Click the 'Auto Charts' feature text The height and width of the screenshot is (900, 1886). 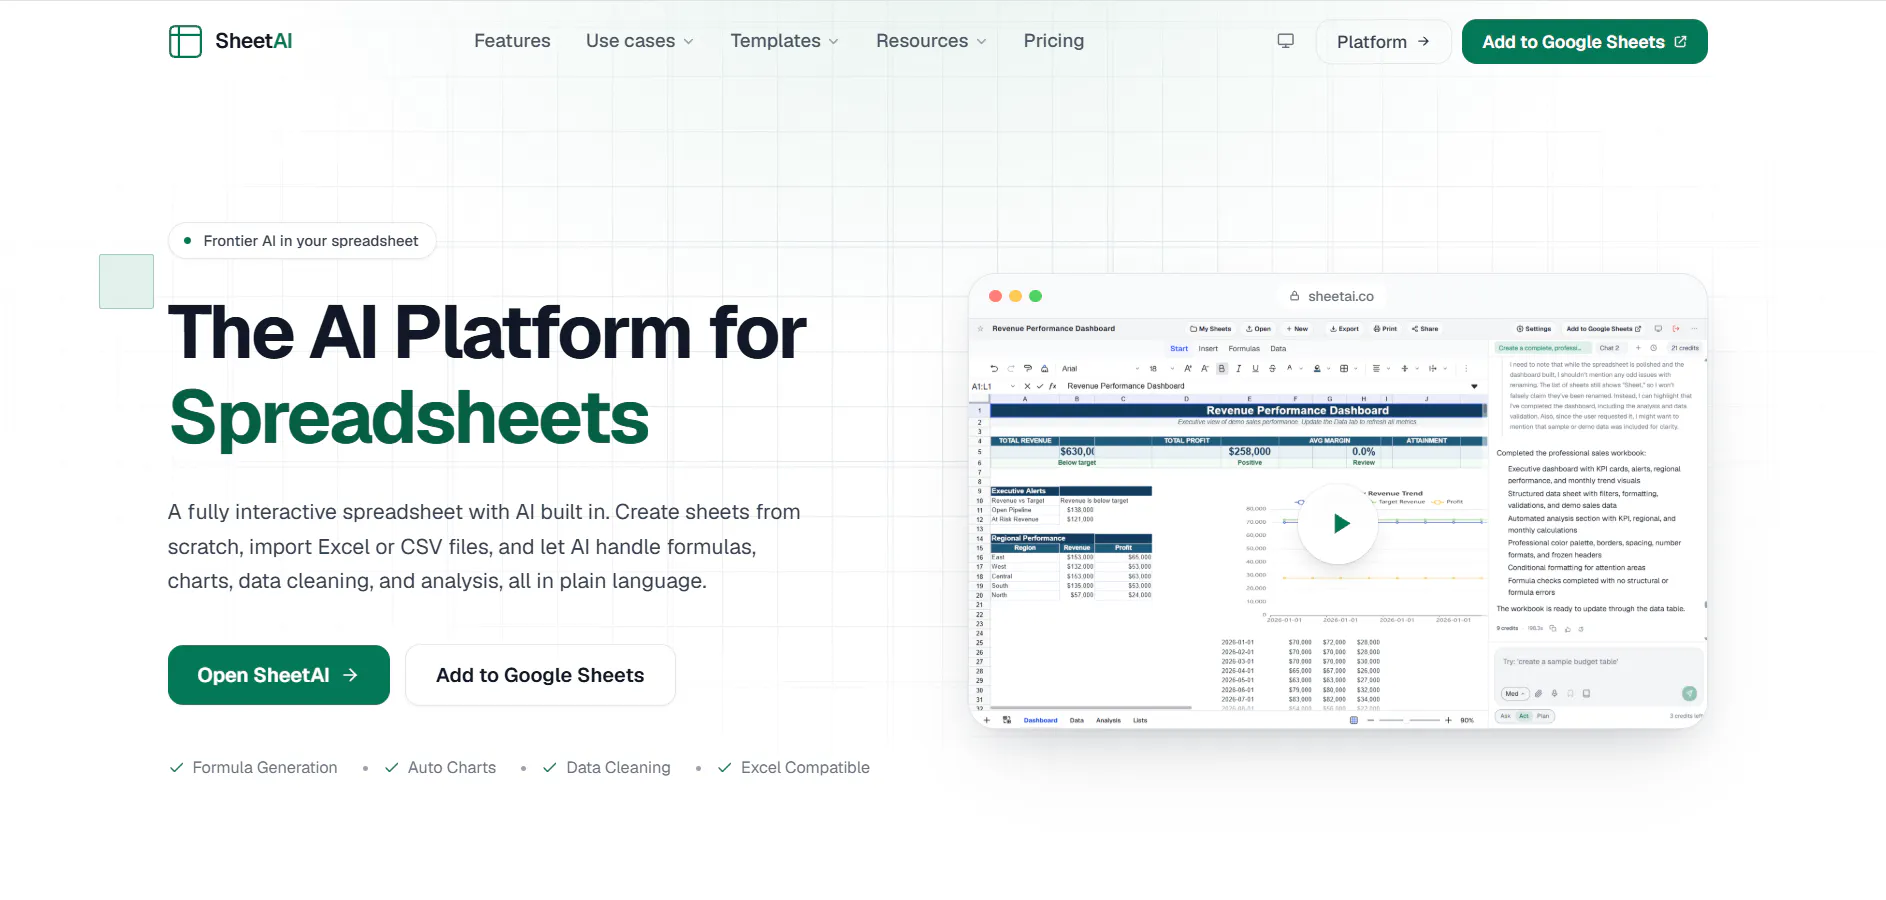tap(452, 767)
